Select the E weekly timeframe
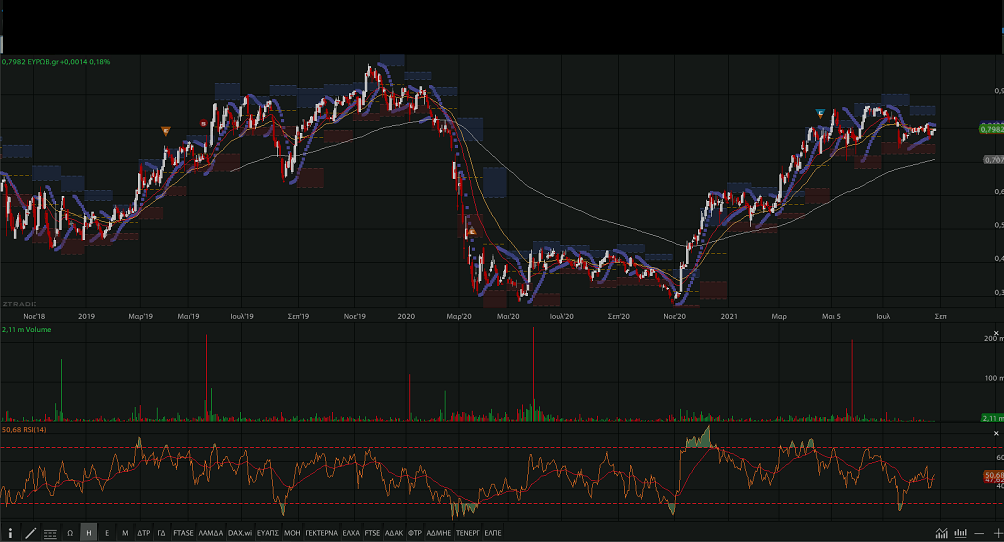The width and height of the screenshot is (1004, 542). pos(107,533)
